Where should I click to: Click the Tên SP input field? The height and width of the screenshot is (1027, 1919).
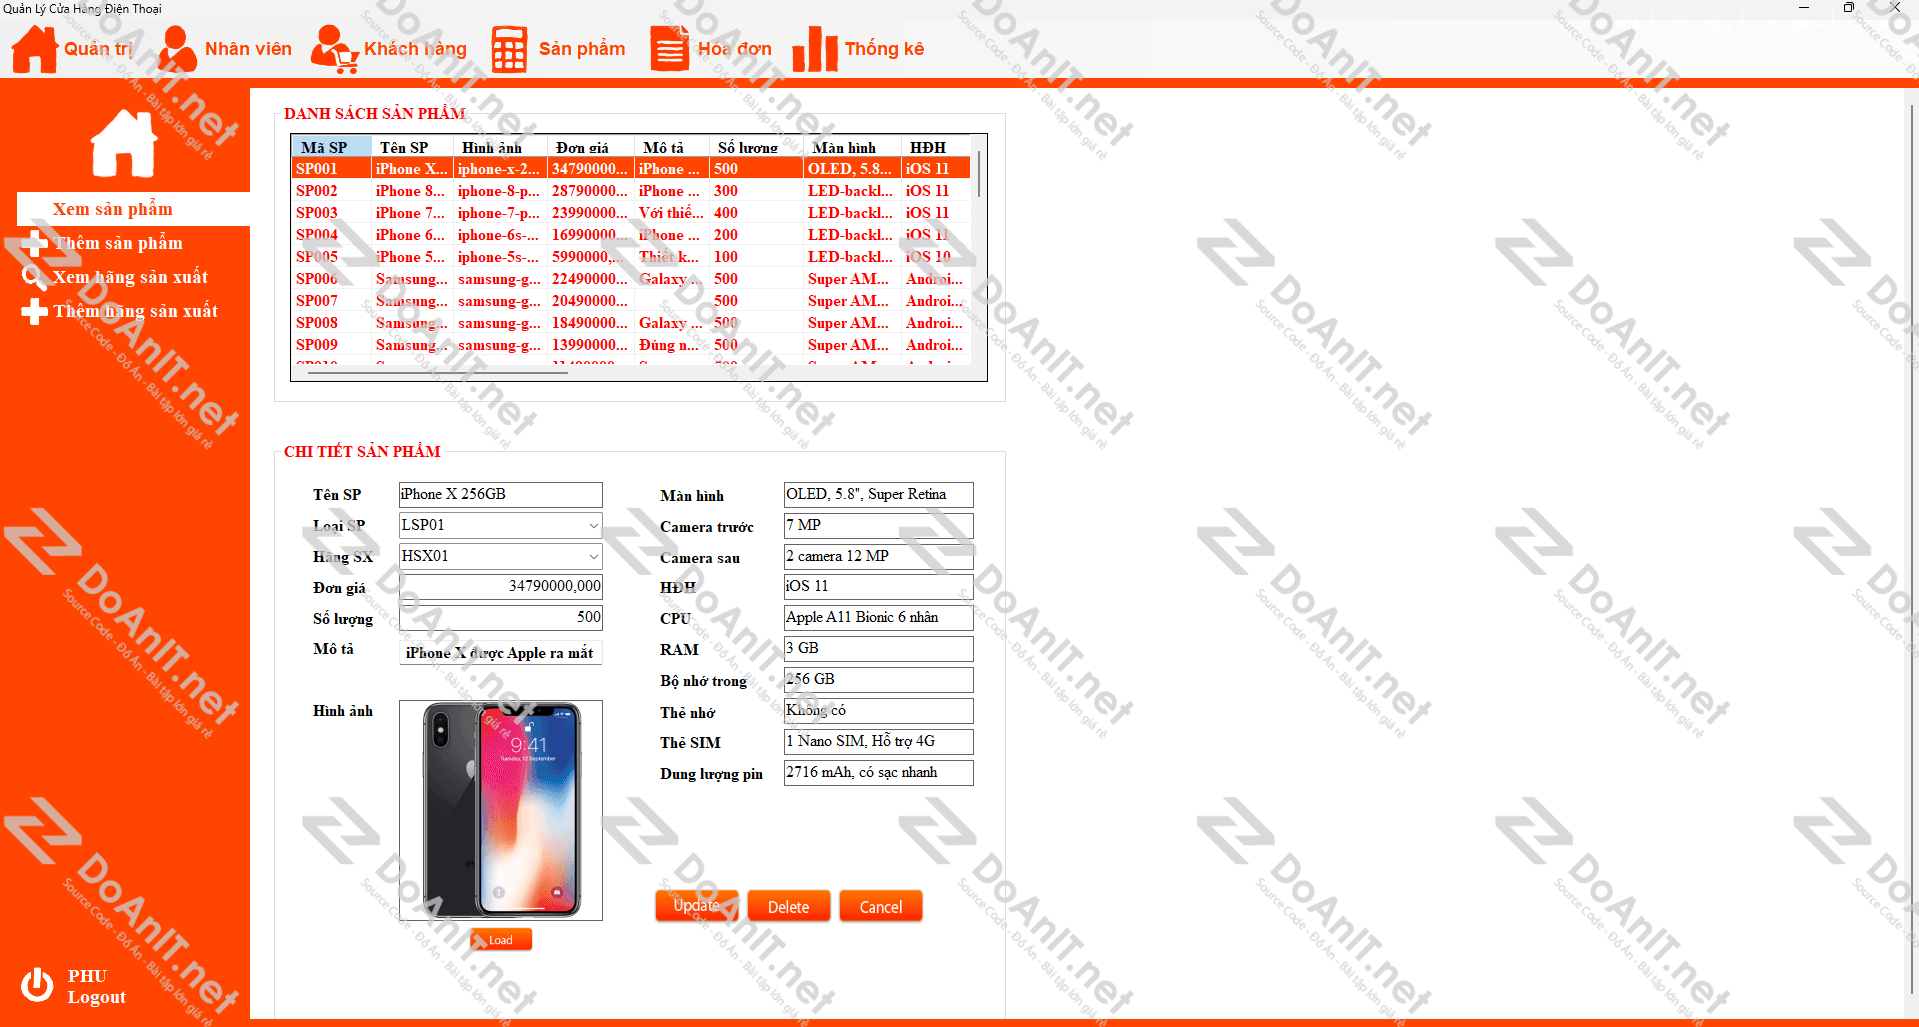coord(501,494)
